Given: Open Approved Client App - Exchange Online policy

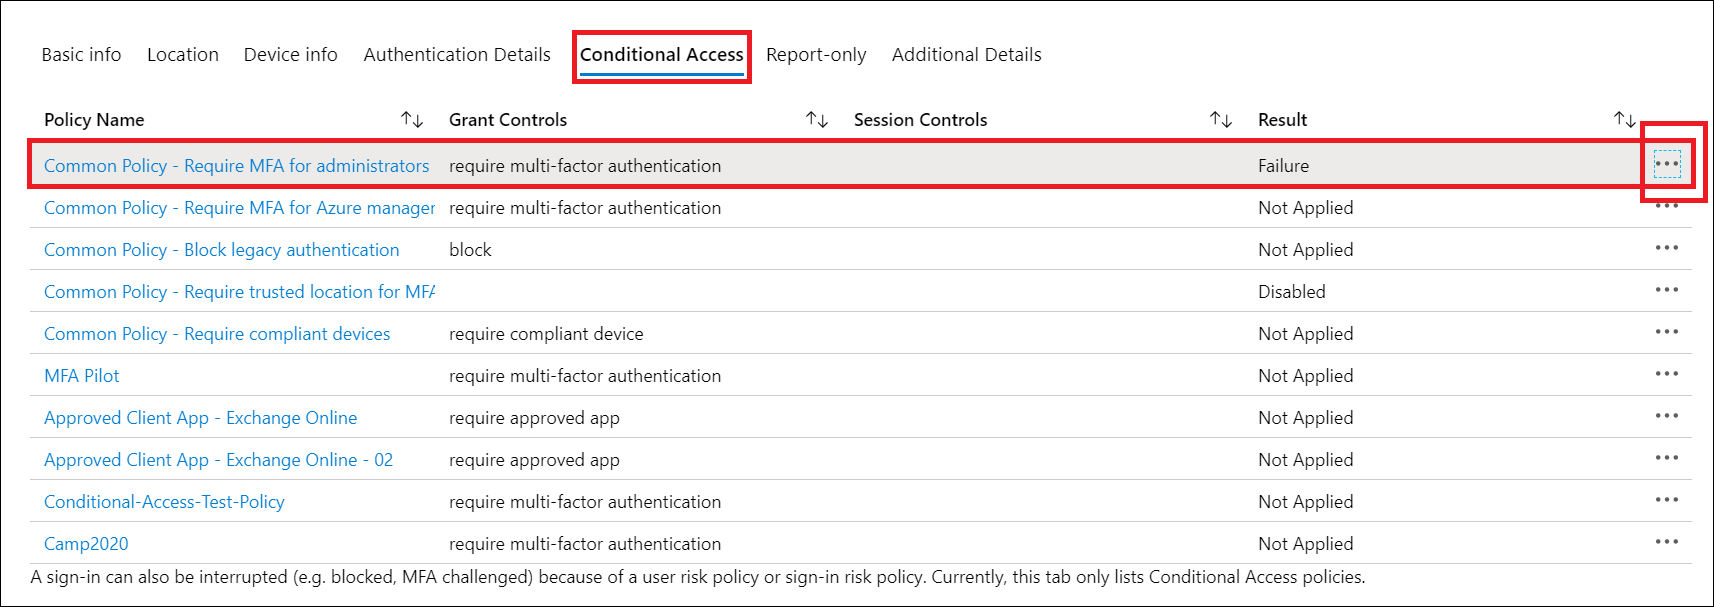Looking at the screenshot, I should click(x=199, y=417).
